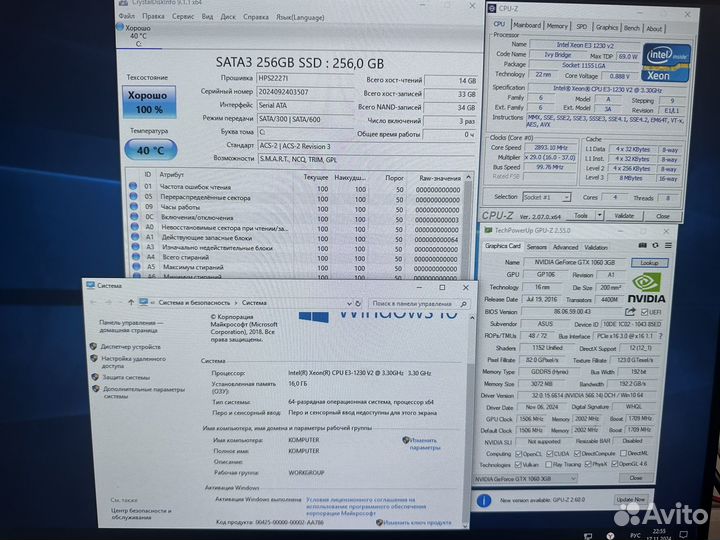Open the Socket #1 selection dropdown in CPU-Z

pyautogui.click(x=546, y=197)
